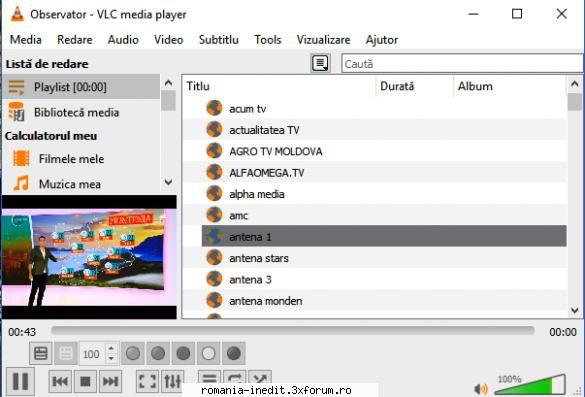Sort playlist by Album column header

(x=510, y=86)
